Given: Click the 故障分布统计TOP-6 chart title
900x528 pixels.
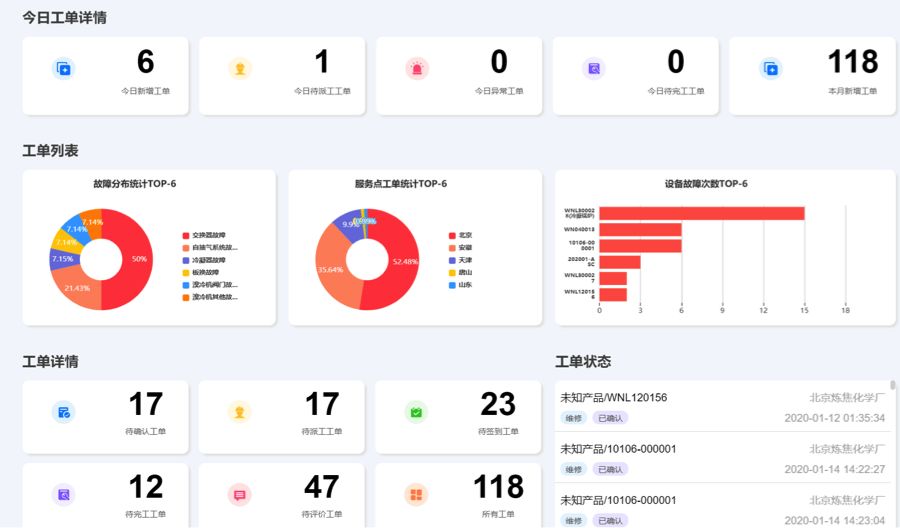Looking at the screenshot, I should (135, 184).
